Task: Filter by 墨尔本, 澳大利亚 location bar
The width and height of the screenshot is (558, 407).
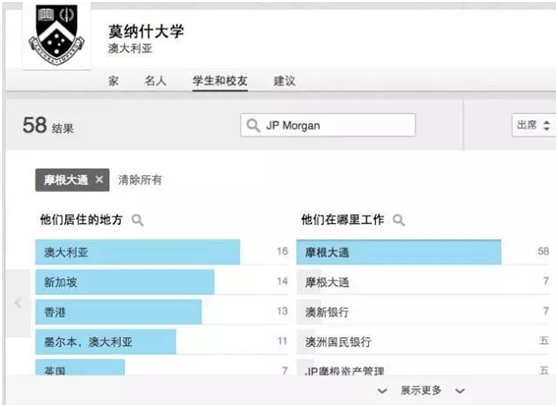Action: coord(105,342)
